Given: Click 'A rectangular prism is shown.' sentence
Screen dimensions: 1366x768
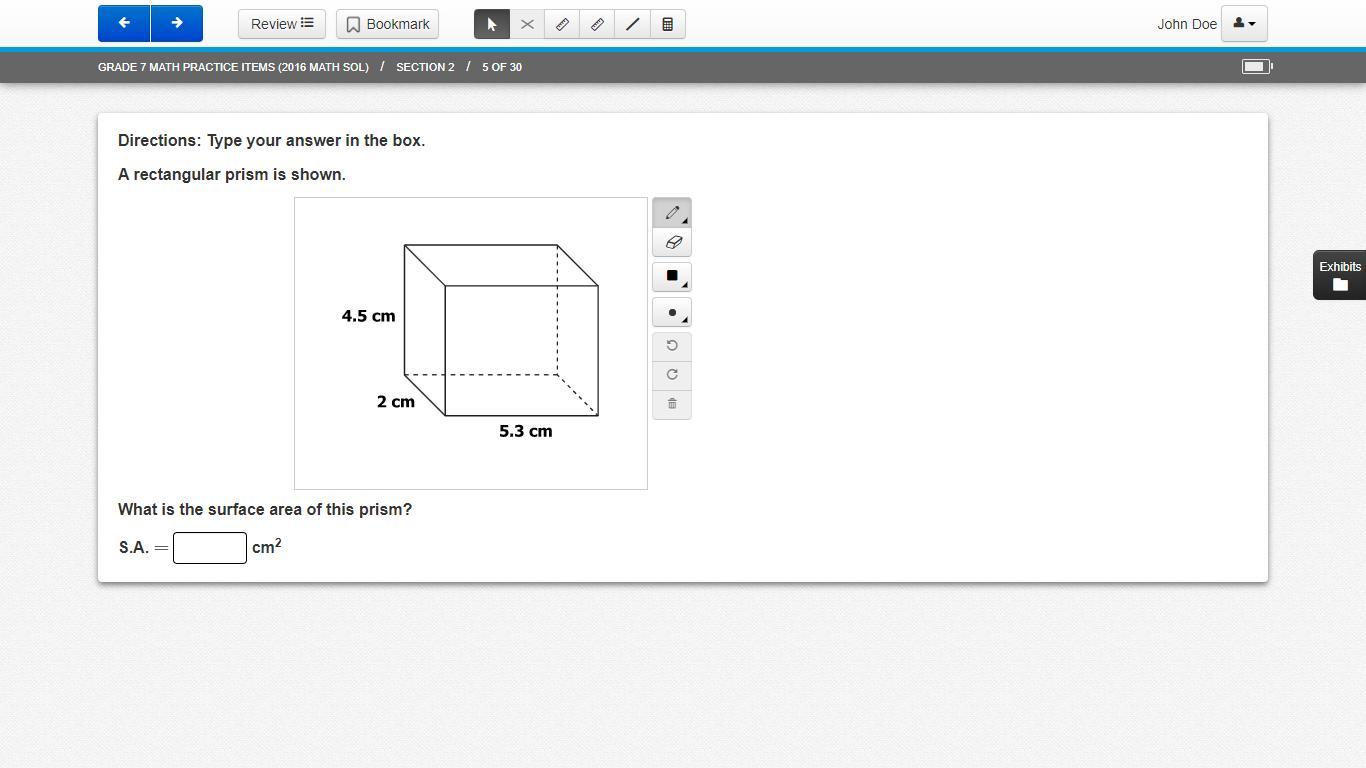Looking at the screenshot, I should click(x=232, y=175).
